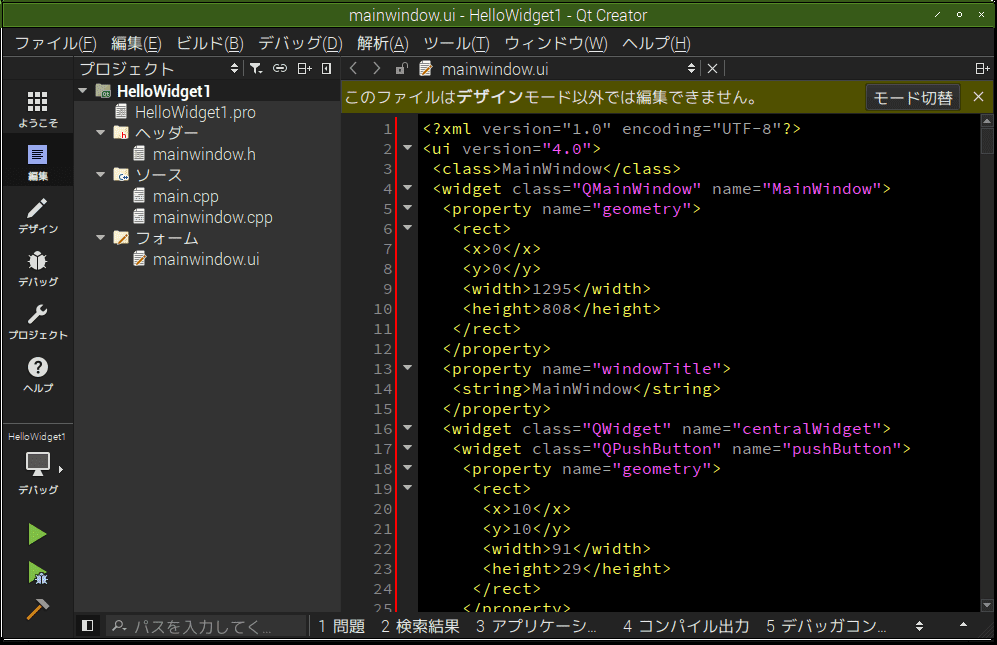Fold the centralWidget block at line 16
The width and height of the screenshot is (997, 645).
pyautogui.click(x=408, y=428)
